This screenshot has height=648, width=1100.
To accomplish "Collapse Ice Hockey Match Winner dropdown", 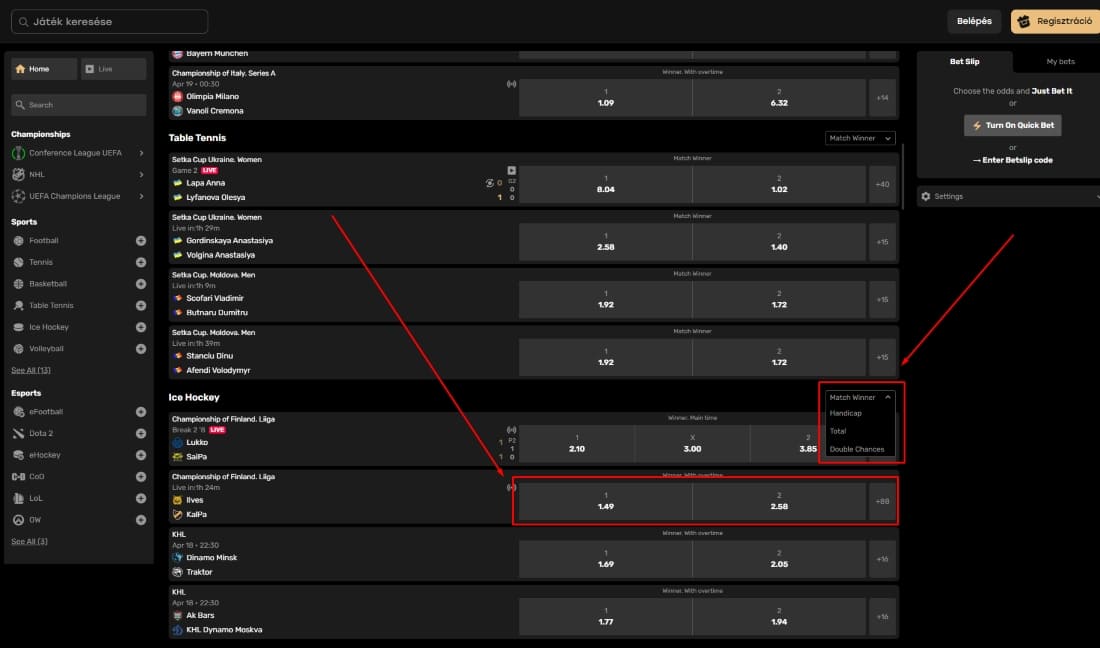I will [860, 398].
